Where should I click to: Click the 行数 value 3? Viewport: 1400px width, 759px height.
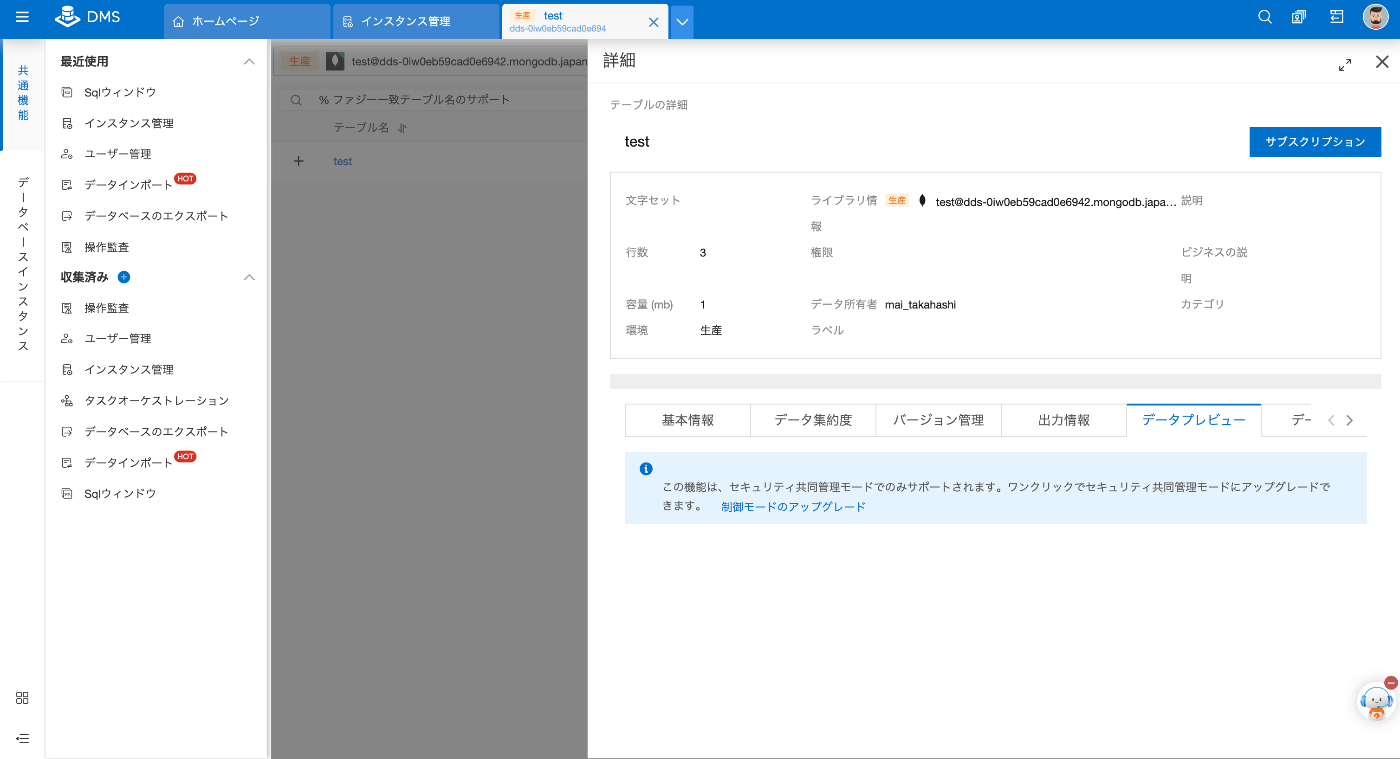pos(703,252)
